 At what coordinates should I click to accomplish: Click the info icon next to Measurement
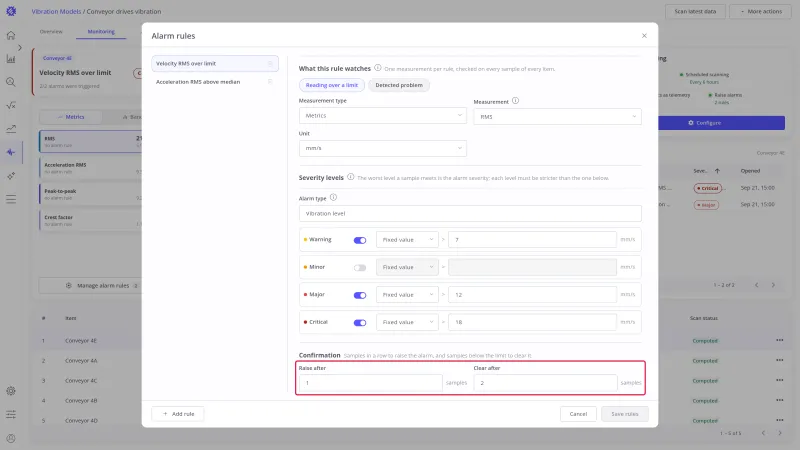(515, 101)
